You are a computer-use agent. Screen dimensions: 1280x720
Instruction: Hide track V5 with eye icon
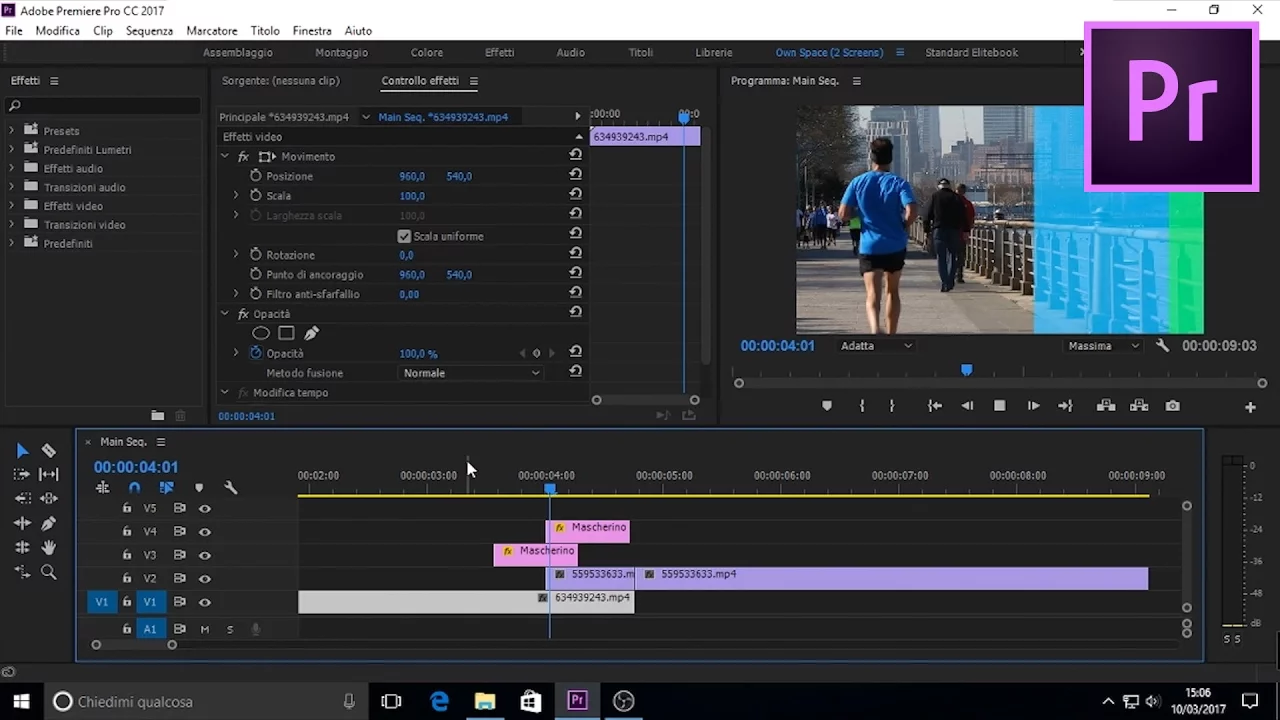coord(205,508)
